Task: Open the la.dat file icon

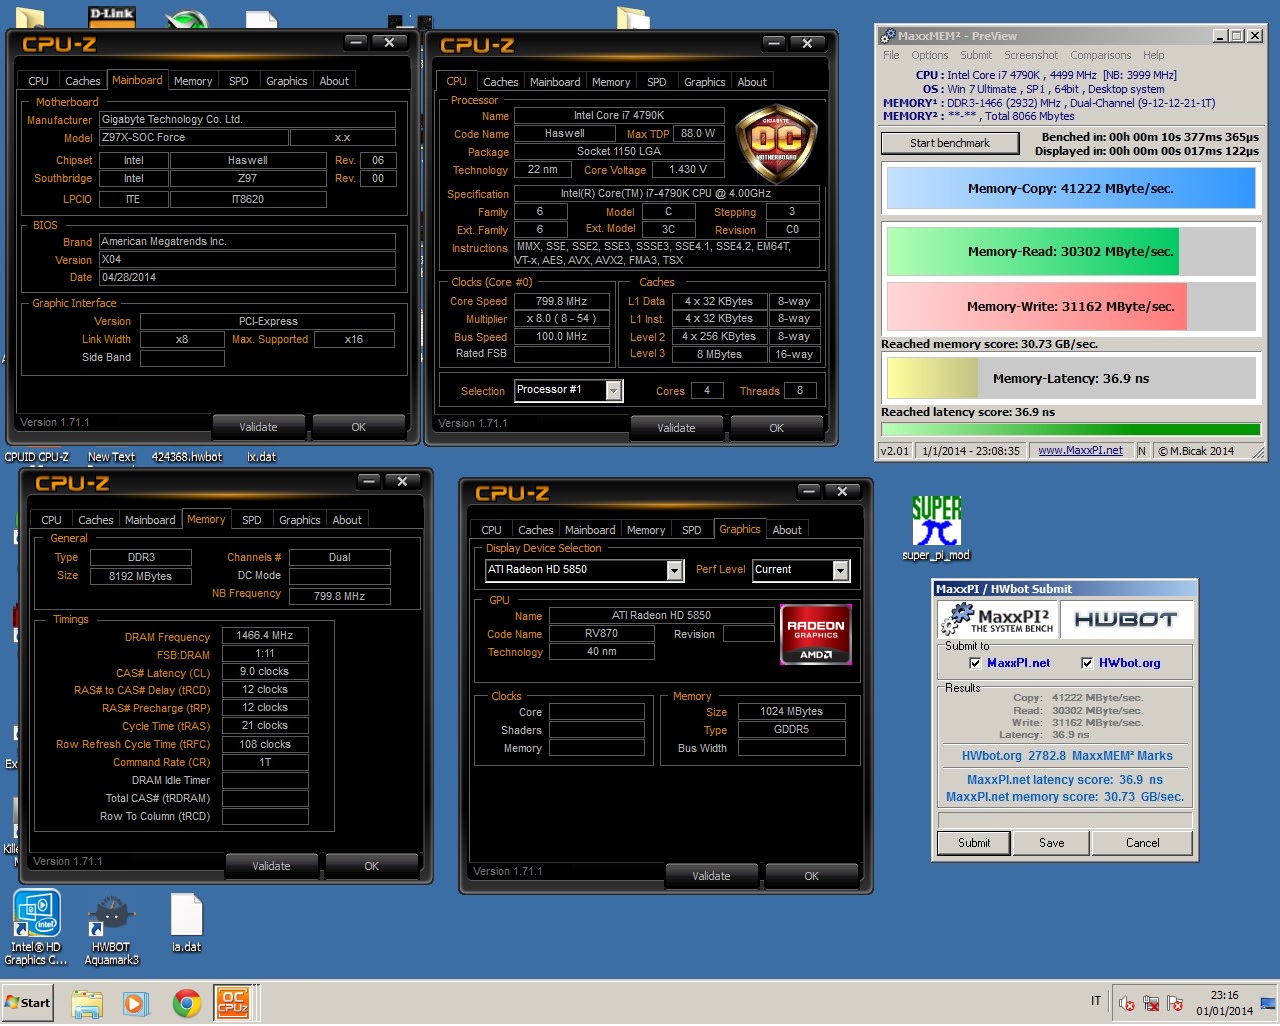Action: pos(187,922)
